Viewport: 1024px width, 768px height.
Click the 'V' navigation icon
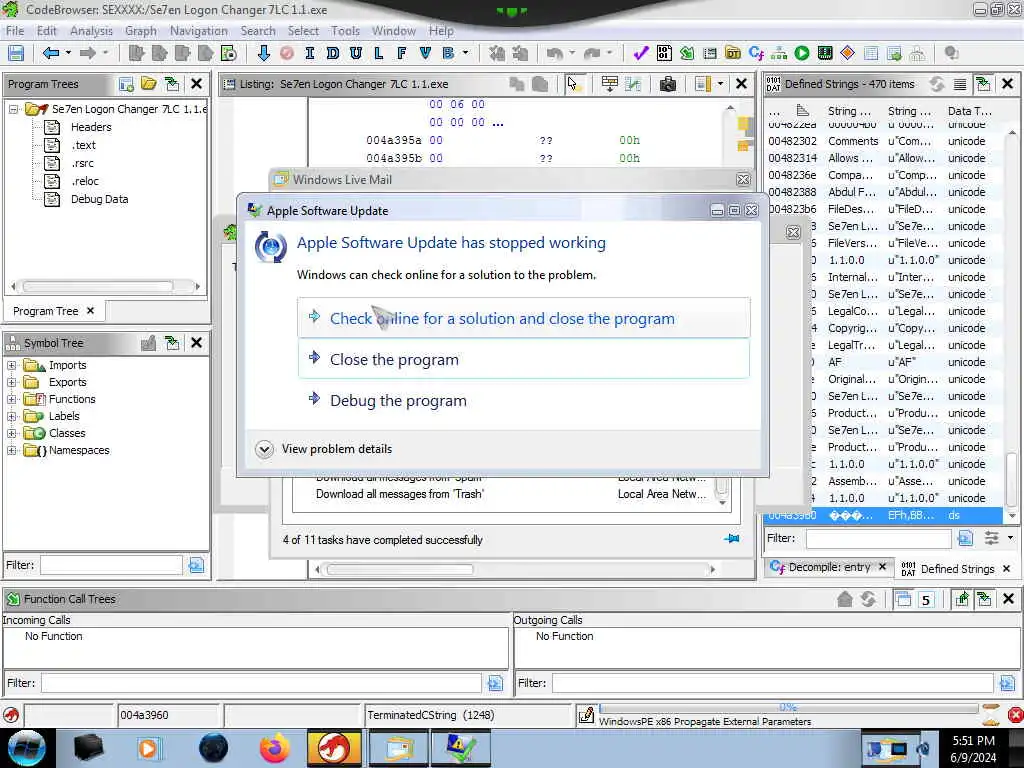425,54
